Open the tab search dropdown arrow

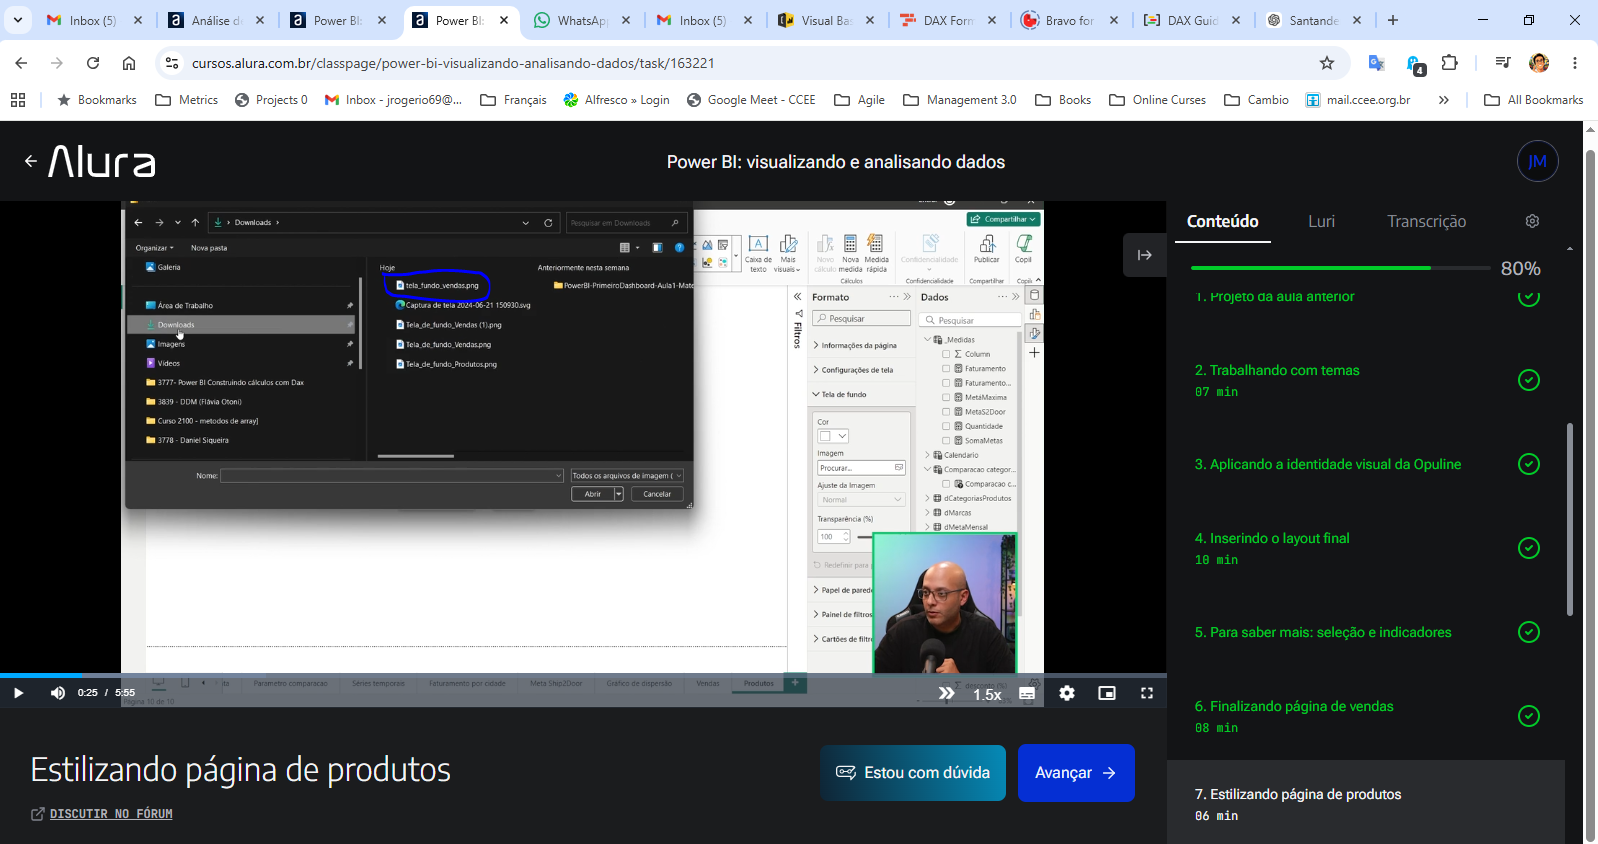click(18, 20)
